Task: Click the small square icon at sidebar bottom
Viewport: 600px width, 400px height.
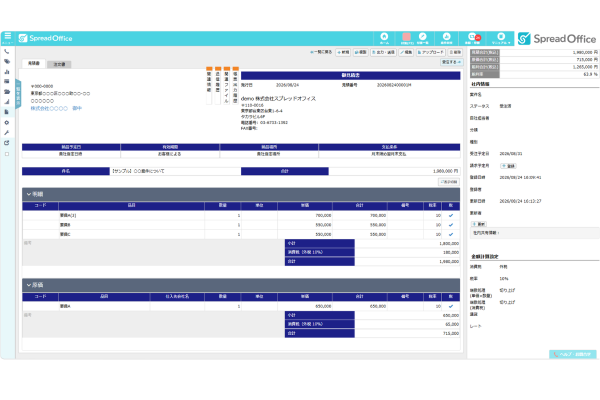Action: pos(7,154)
